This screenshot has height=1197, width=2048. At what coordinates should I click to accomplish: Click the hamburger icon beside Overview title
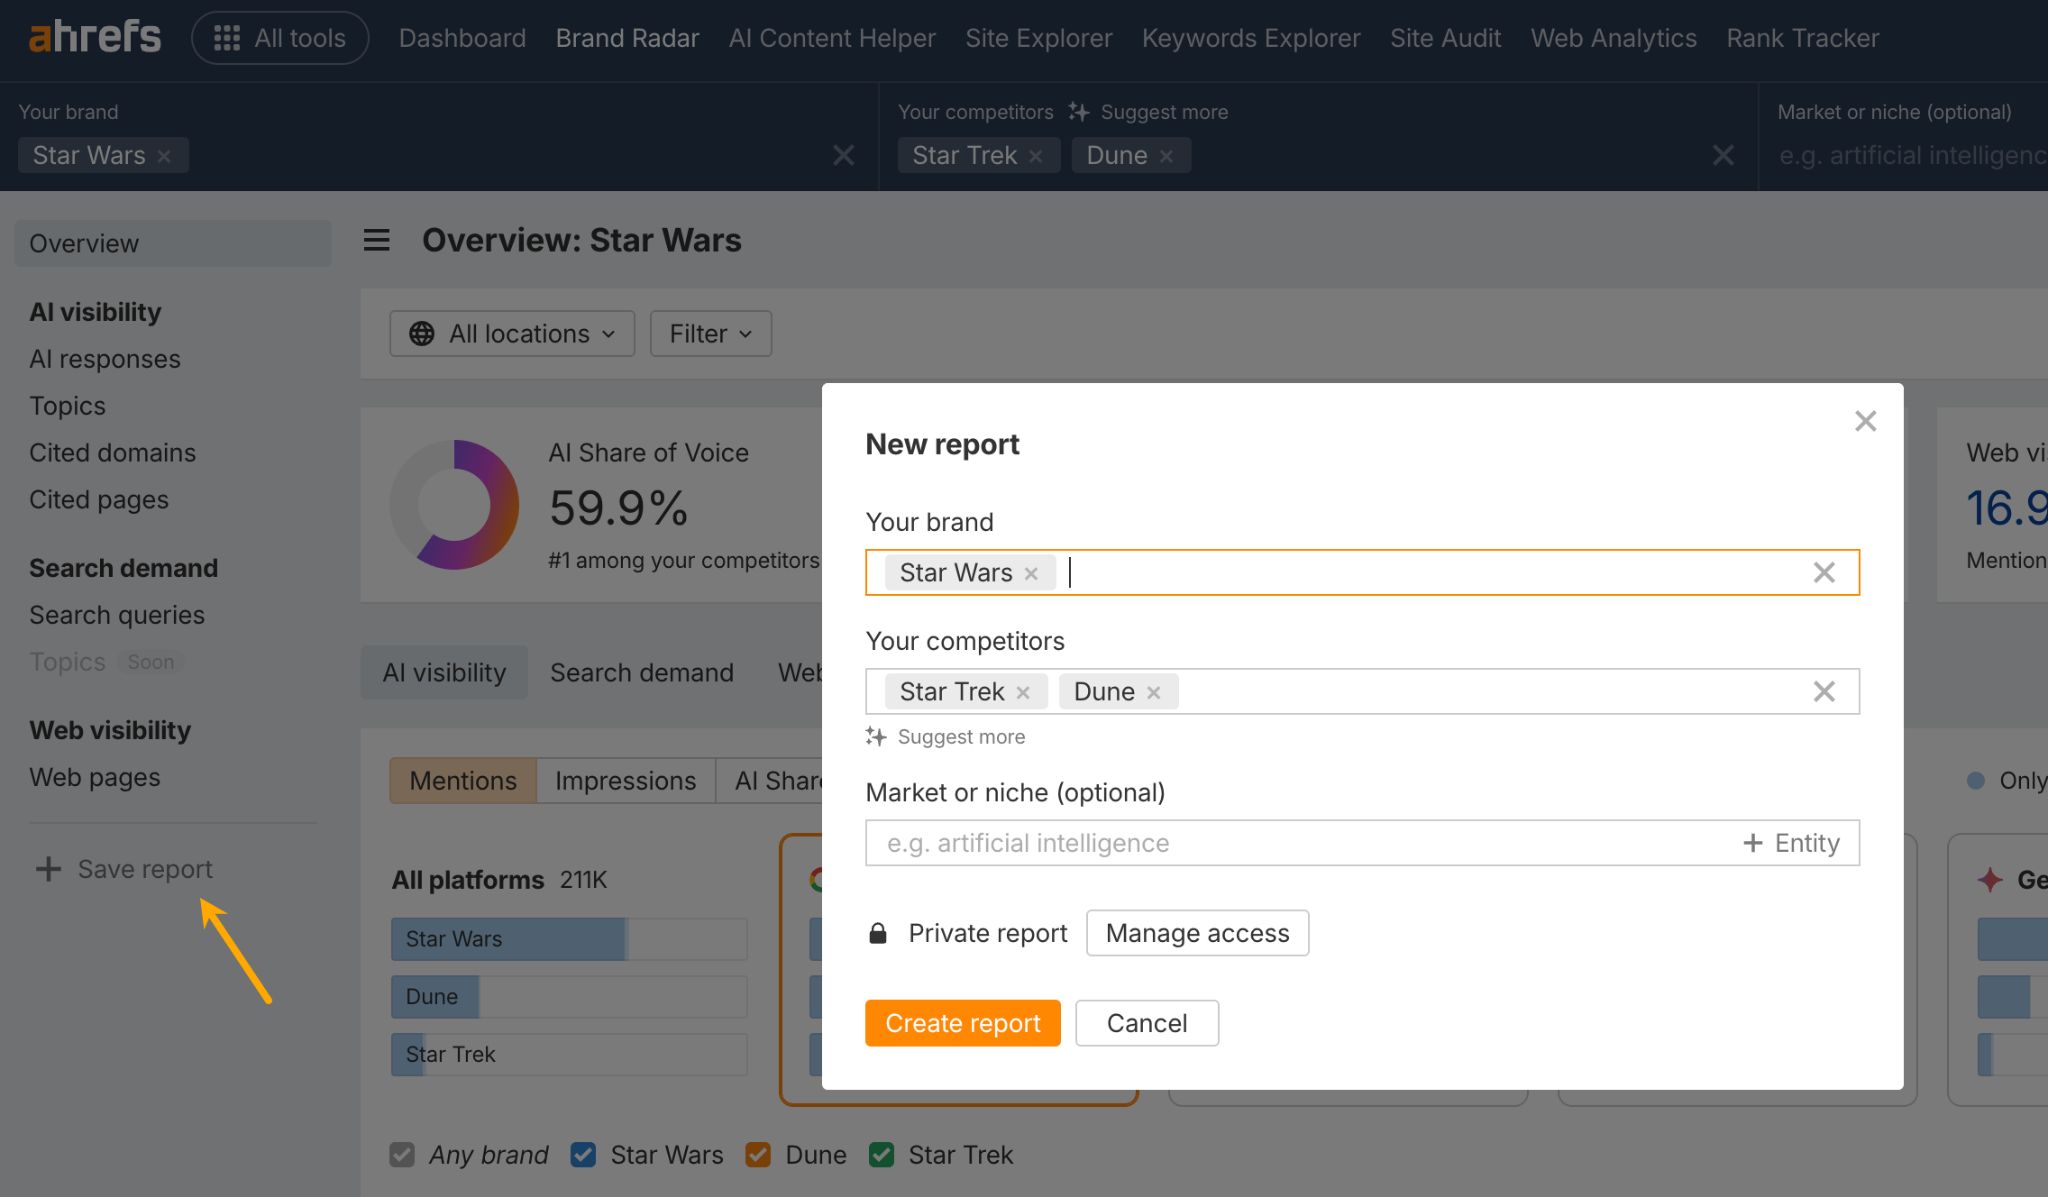(x=376, y=240)
